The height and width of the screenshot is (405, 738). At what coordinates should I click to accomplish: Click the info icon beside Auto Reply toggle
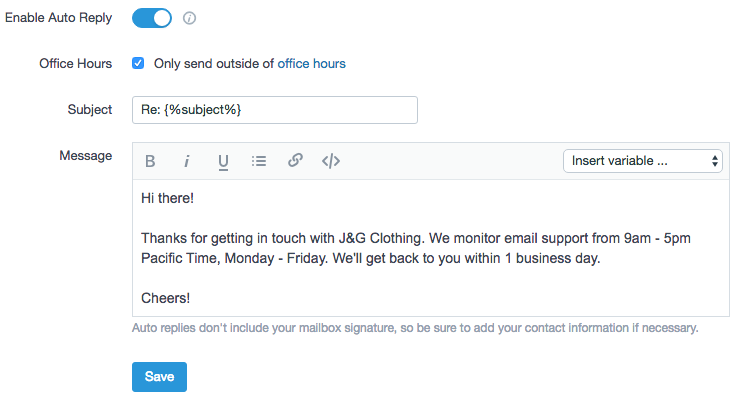pyautogui.click(x=190, y=18)
